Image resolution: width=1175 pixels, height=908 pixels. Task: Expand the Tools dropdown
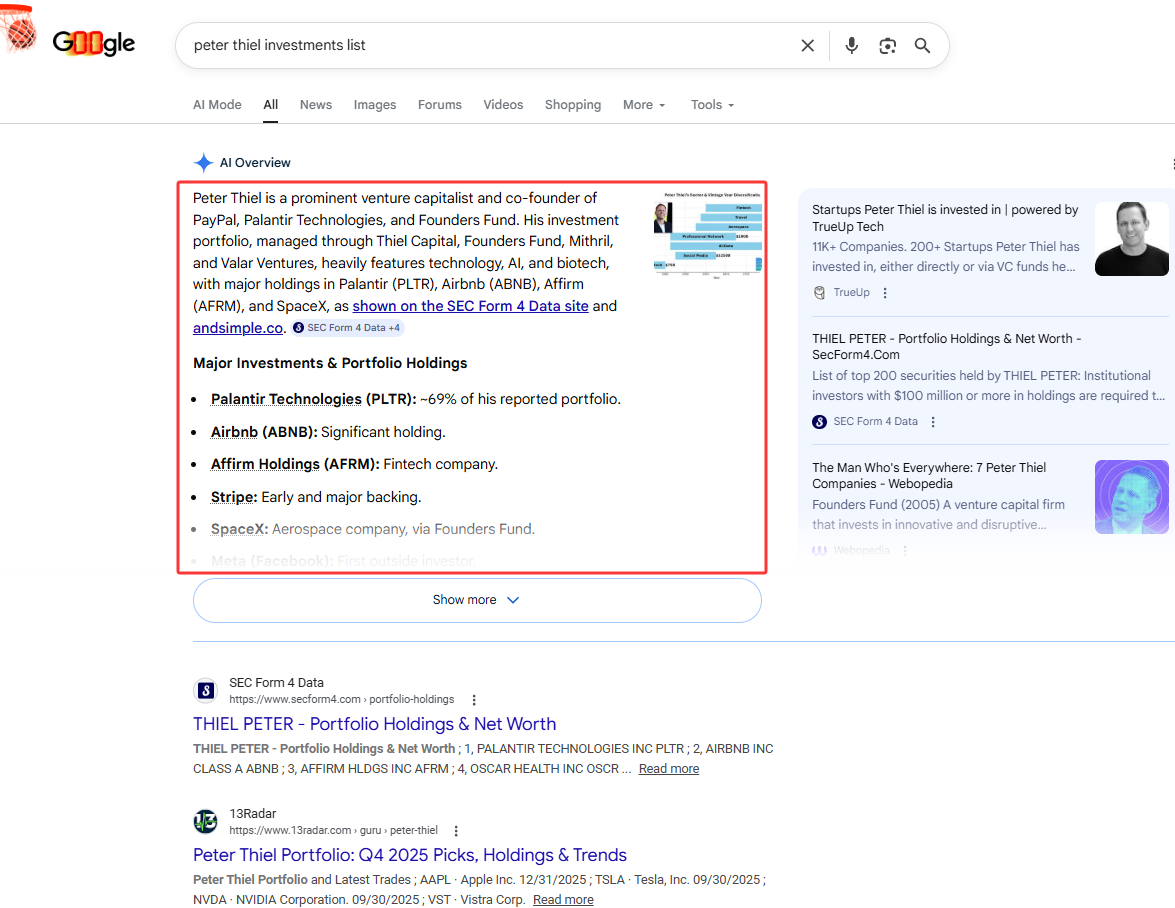pos(712,105)
